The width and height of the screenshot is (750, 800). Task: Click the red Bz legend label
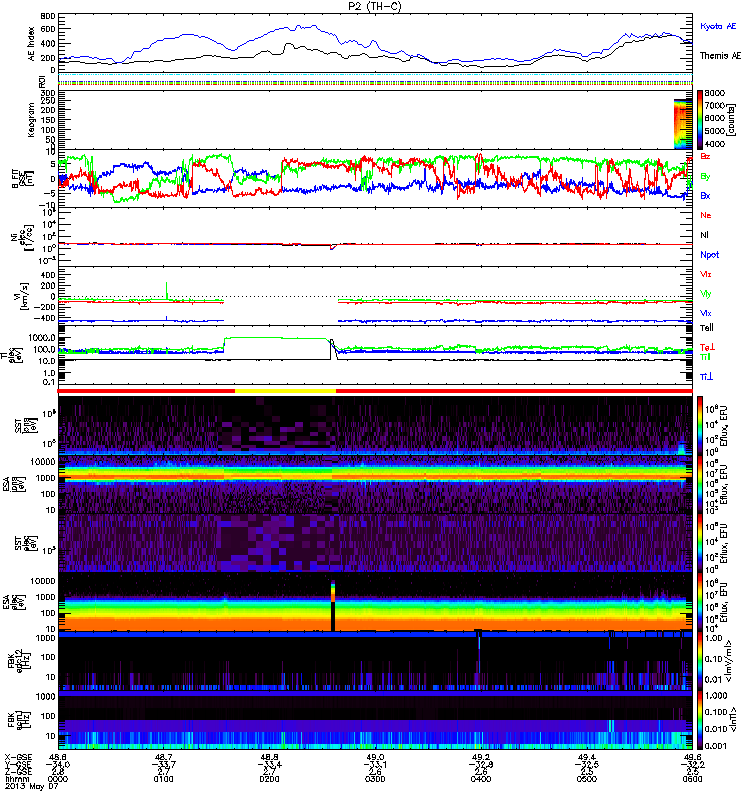[705, 157]
